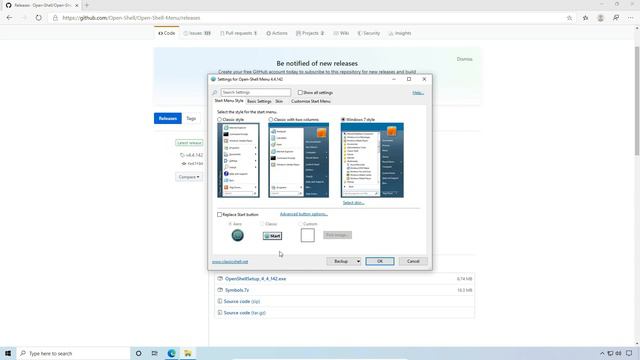640x360 pixels.
Task: Switch to the Skin tab
Action: tap(279, 101)
